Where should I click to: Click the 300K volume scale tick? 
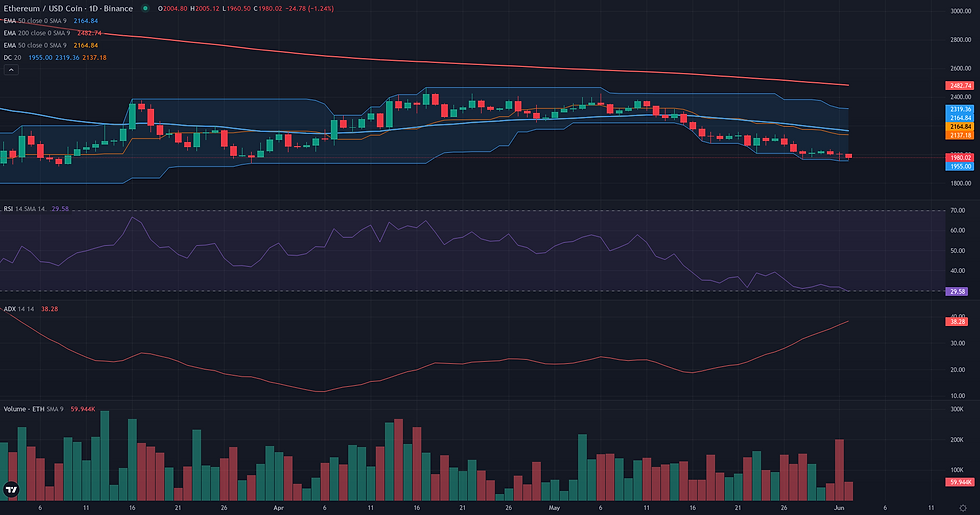(x=957, y=409)
